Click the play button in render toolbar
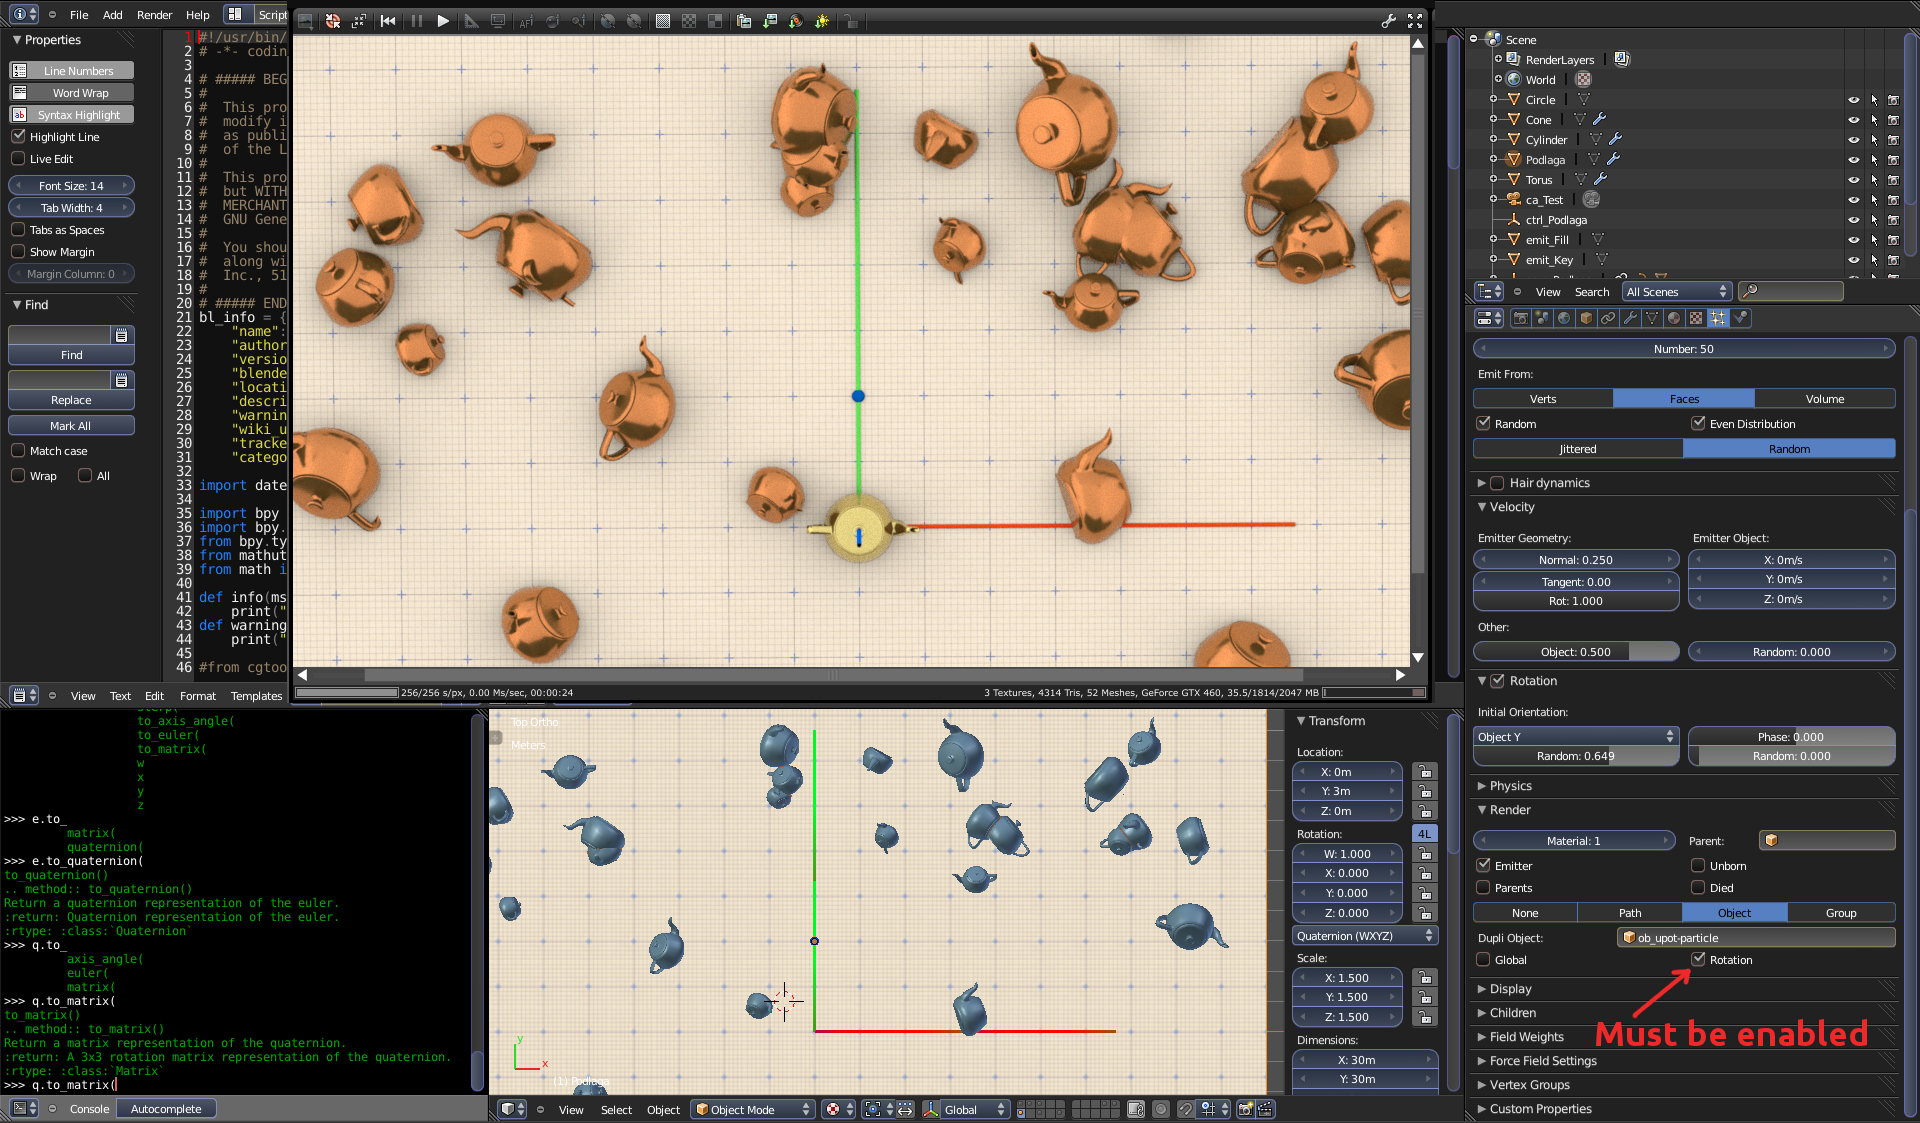 coord(442,21)
